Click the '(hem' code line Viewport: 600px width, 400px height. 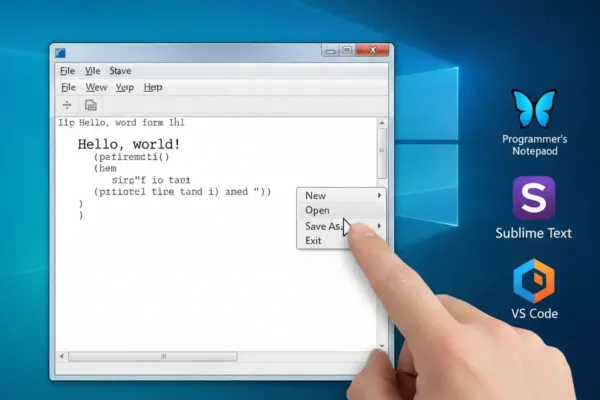(x=105, y=168)
